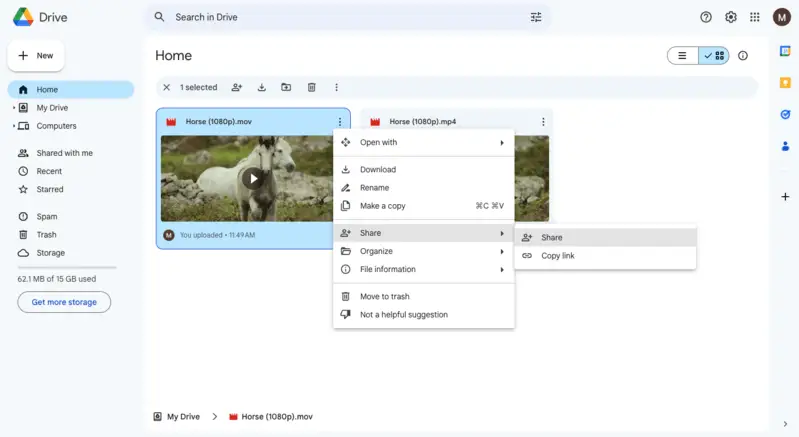The width and height of the screenshot is (799, 437).
Task: Choose Download from context menu
Action: (x=423, y=170)
